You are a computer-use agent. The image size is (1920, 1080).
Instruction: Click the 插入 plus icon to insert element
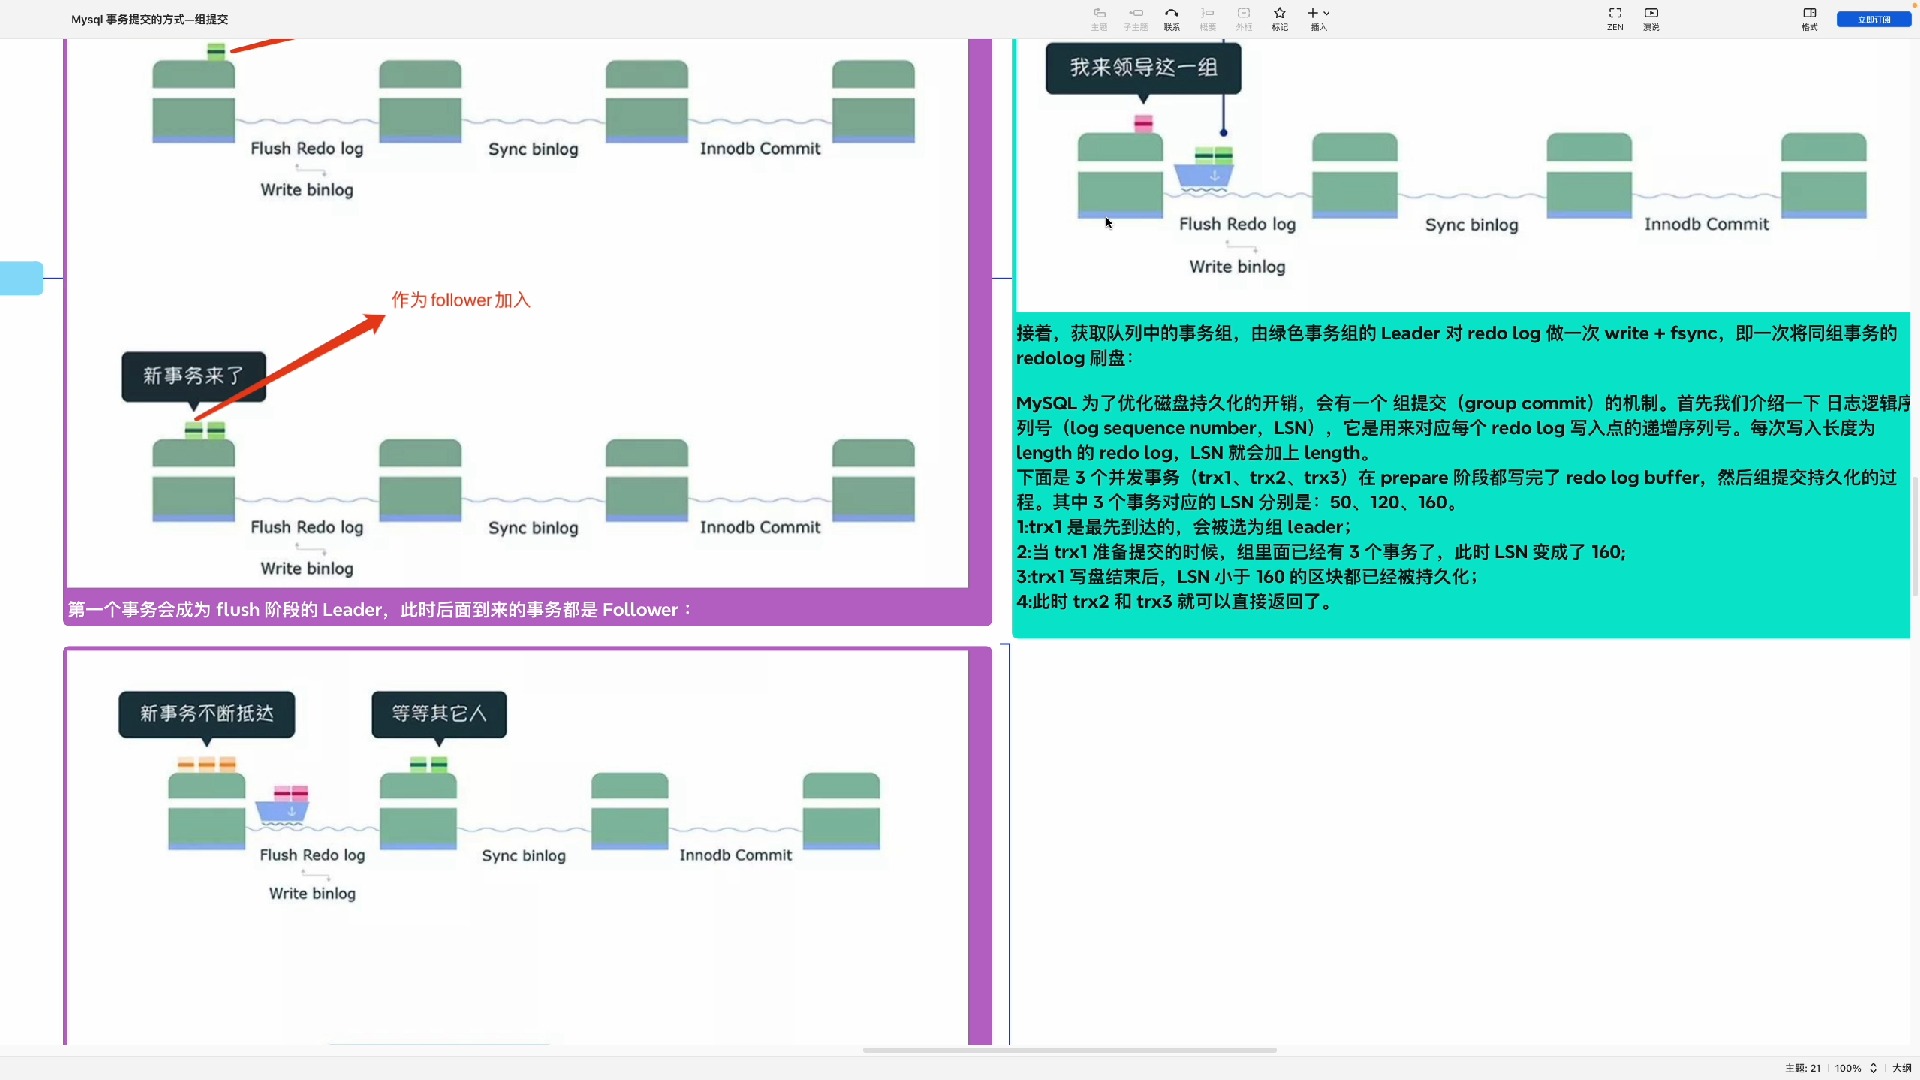point(1313,14)
